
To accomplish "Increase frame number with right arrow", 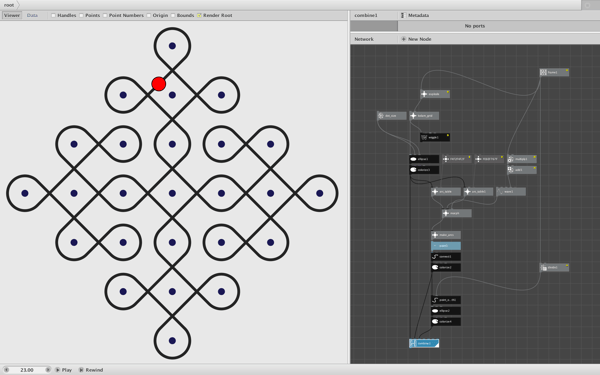I will point(48,370).
